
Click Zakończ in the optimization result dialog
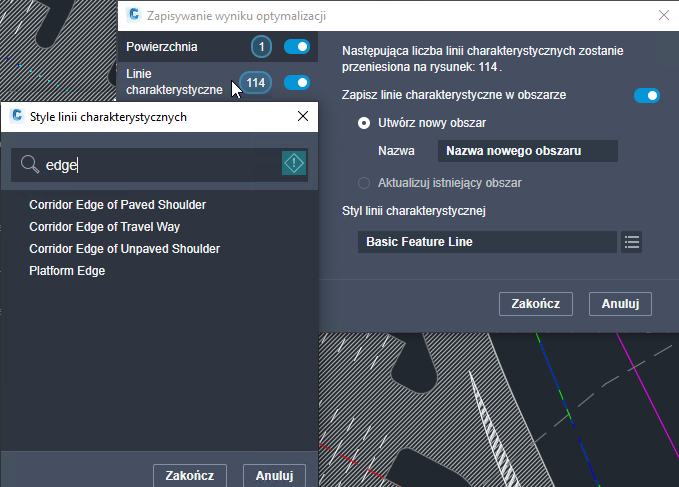tap(536, 304)
